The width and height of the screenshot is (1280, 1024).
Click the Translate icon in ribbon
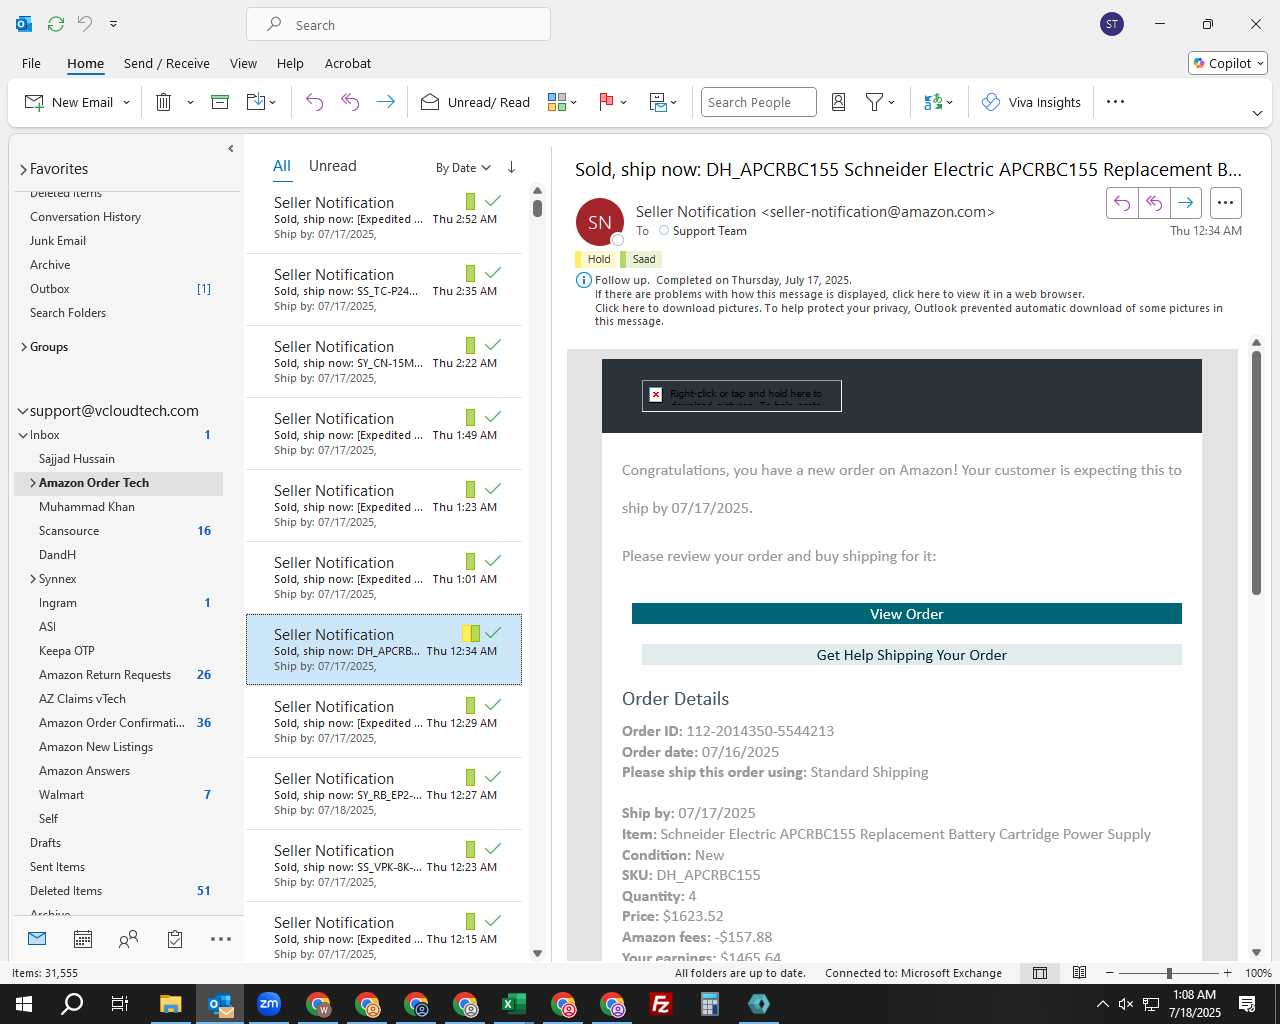click(933, 102)
